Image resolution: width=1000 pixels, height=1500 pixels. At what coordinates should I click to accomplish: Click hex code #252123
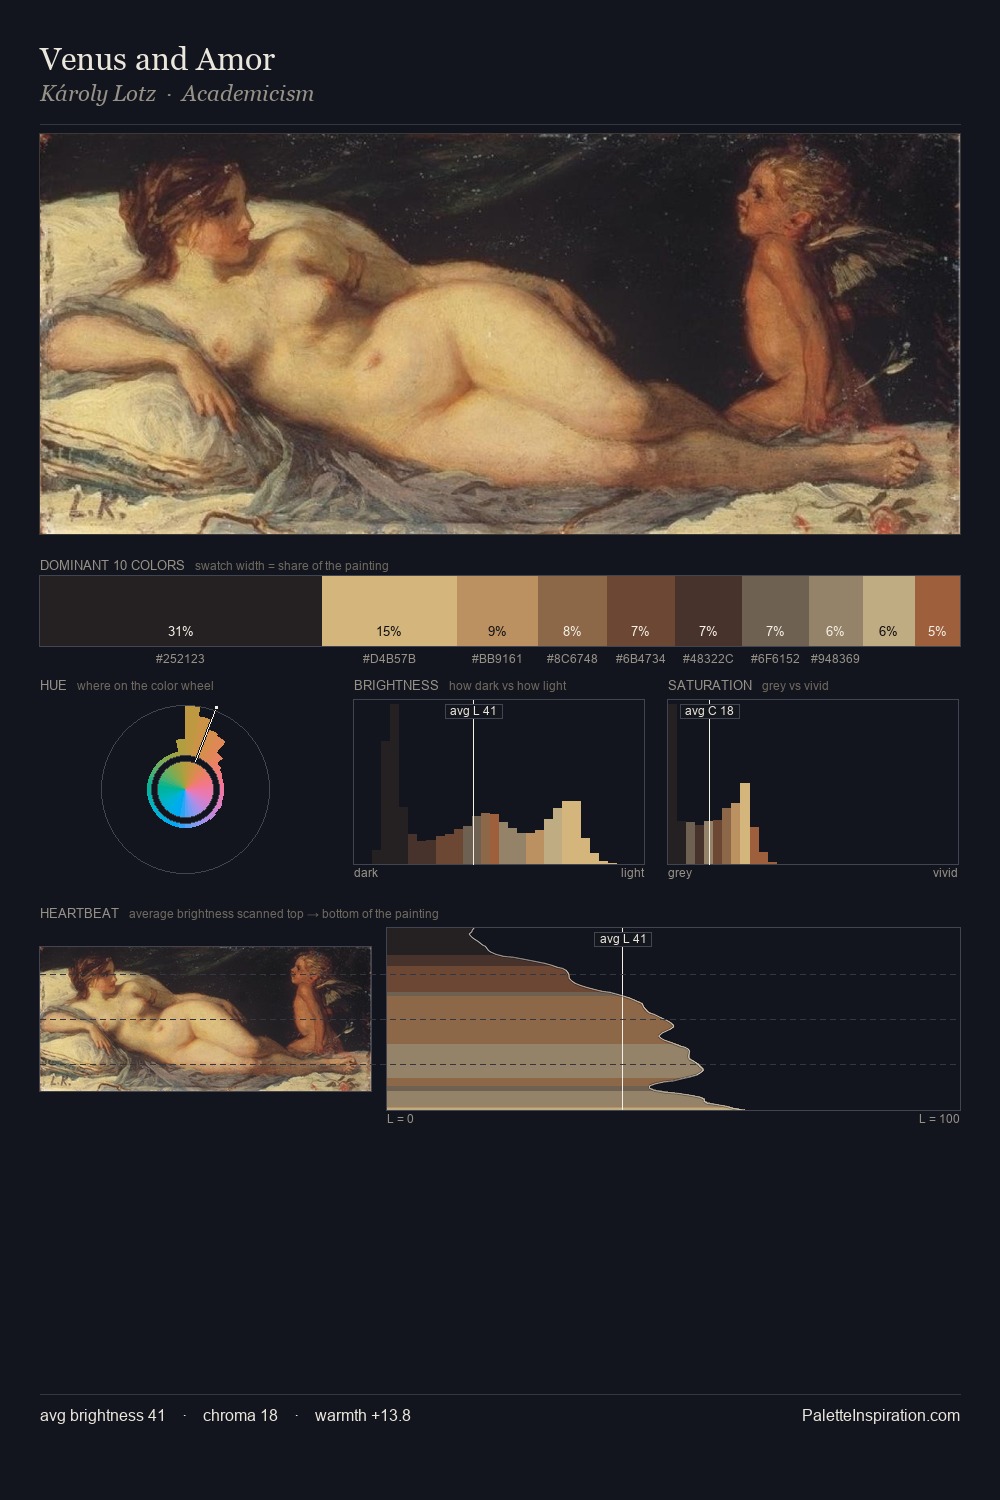point(180,659)
